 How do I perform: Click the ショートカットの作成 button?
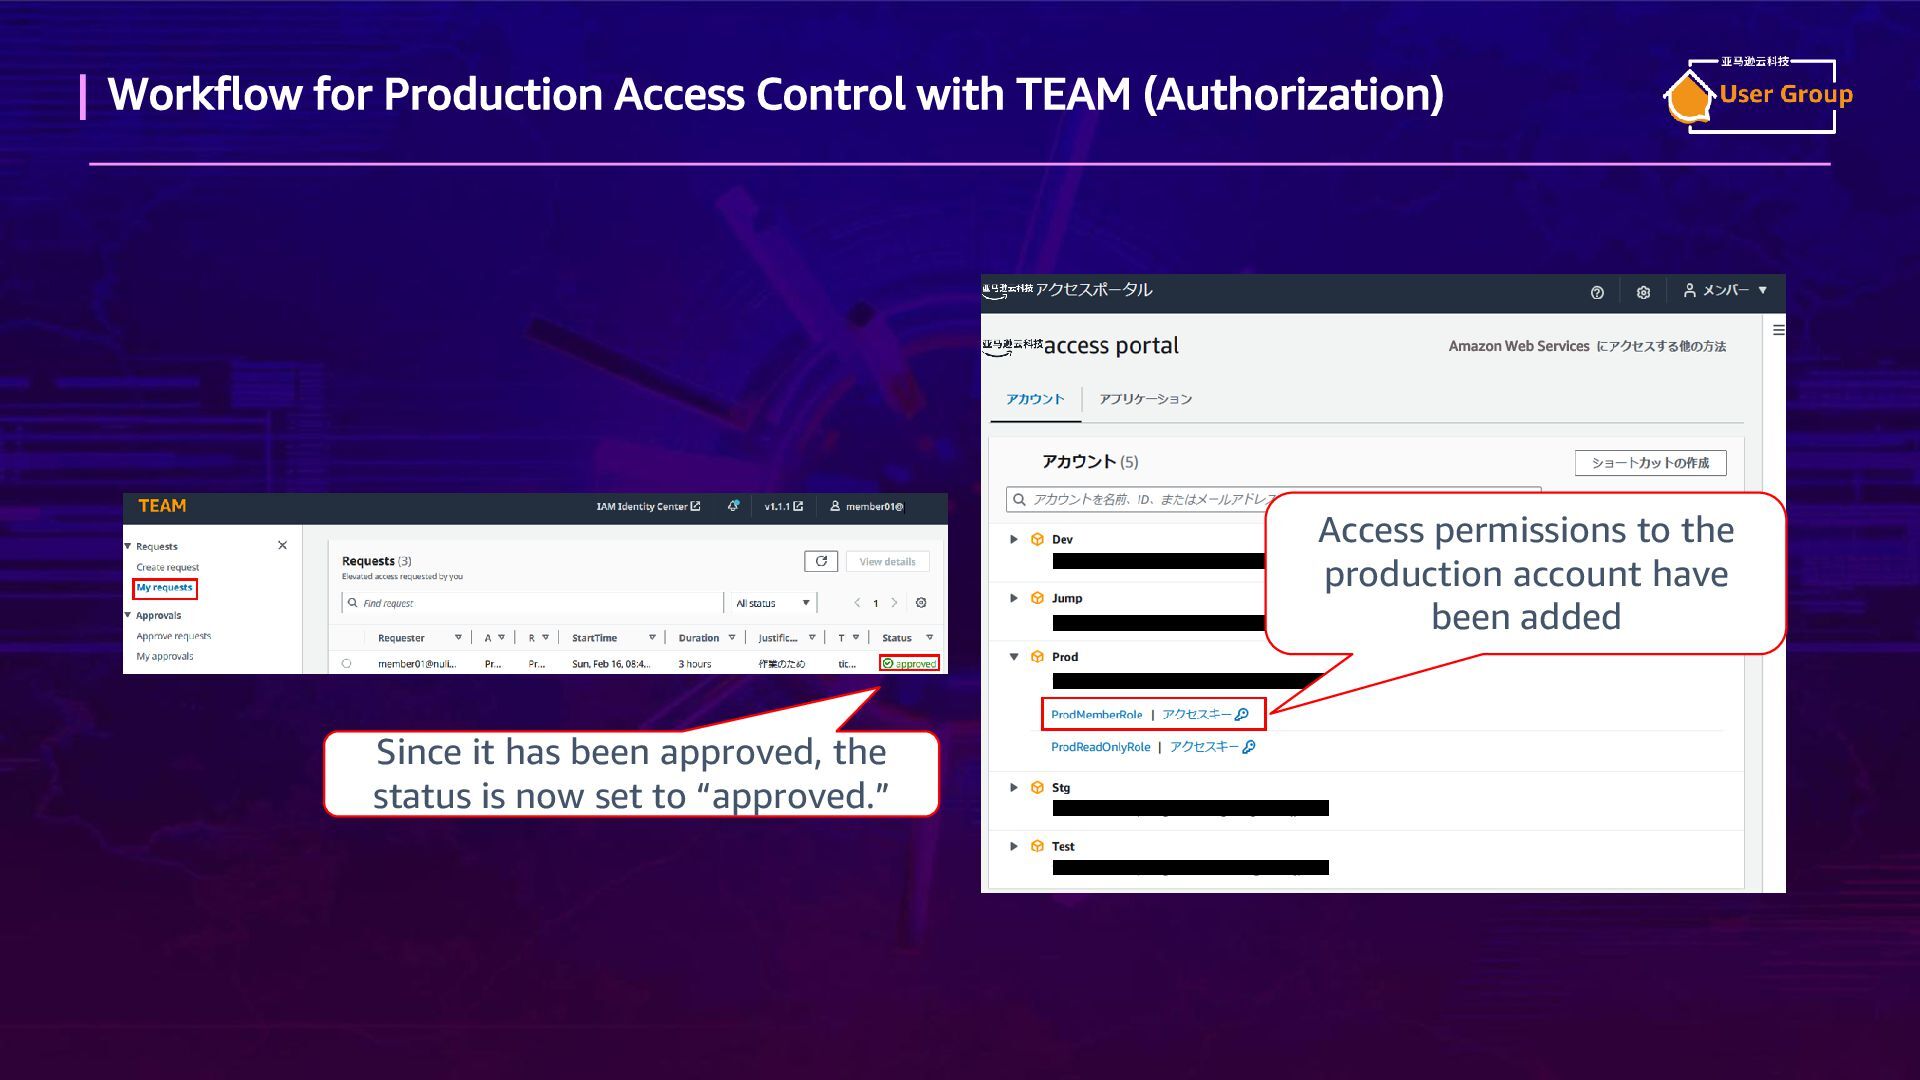pos(1650,463)
